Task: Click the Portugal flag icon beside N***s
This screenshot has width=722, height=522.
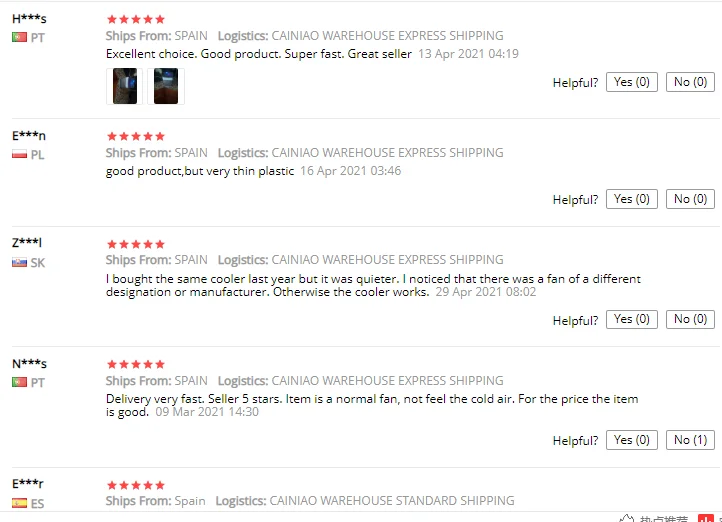Action: pos(19,382)
